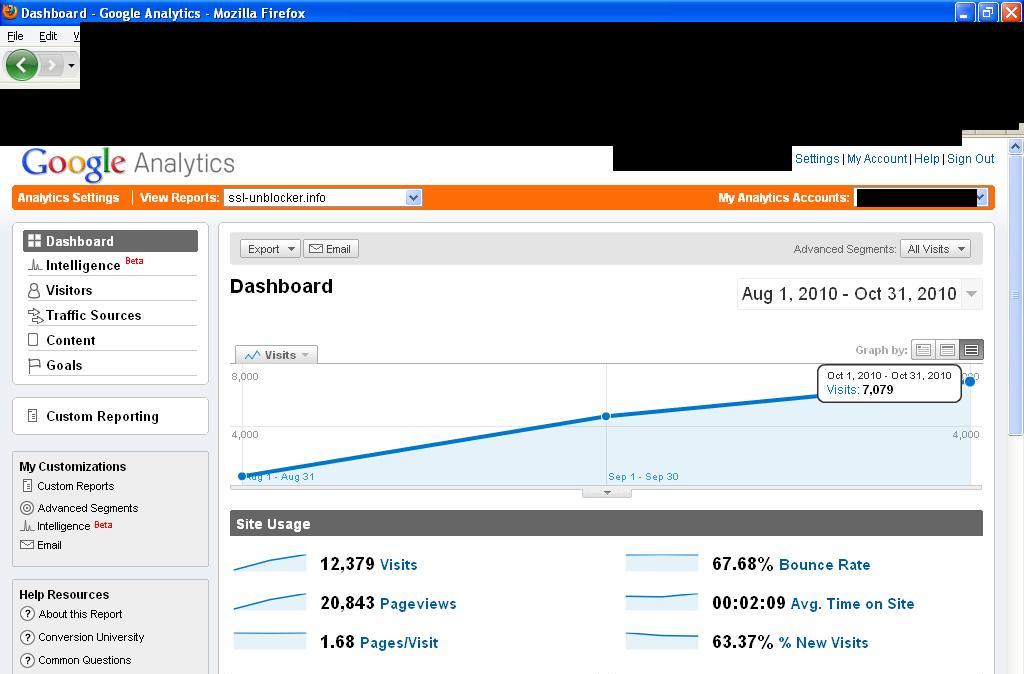Switch graph to weekly view
The height and width of the screenshot is (674, 1024).
click(947, 350)
